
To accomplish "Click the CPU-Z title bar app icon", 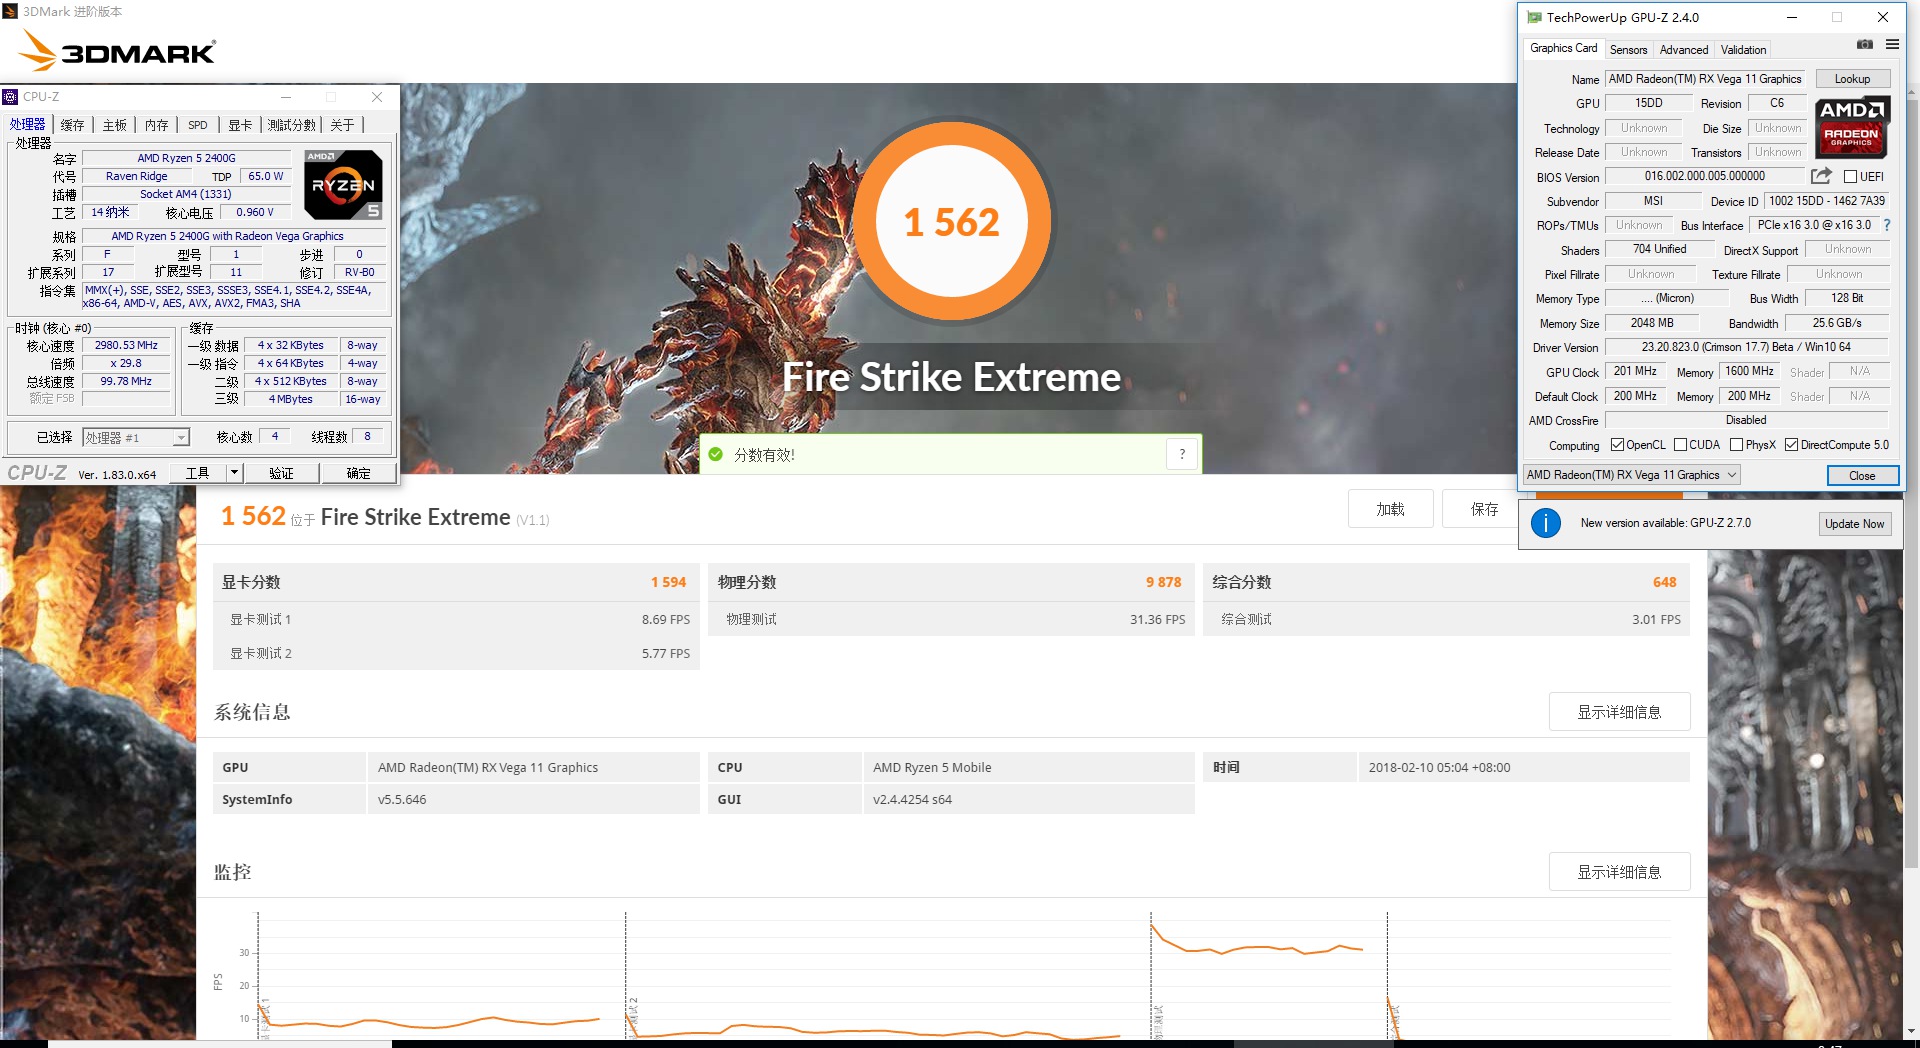I will coord(11,97).
